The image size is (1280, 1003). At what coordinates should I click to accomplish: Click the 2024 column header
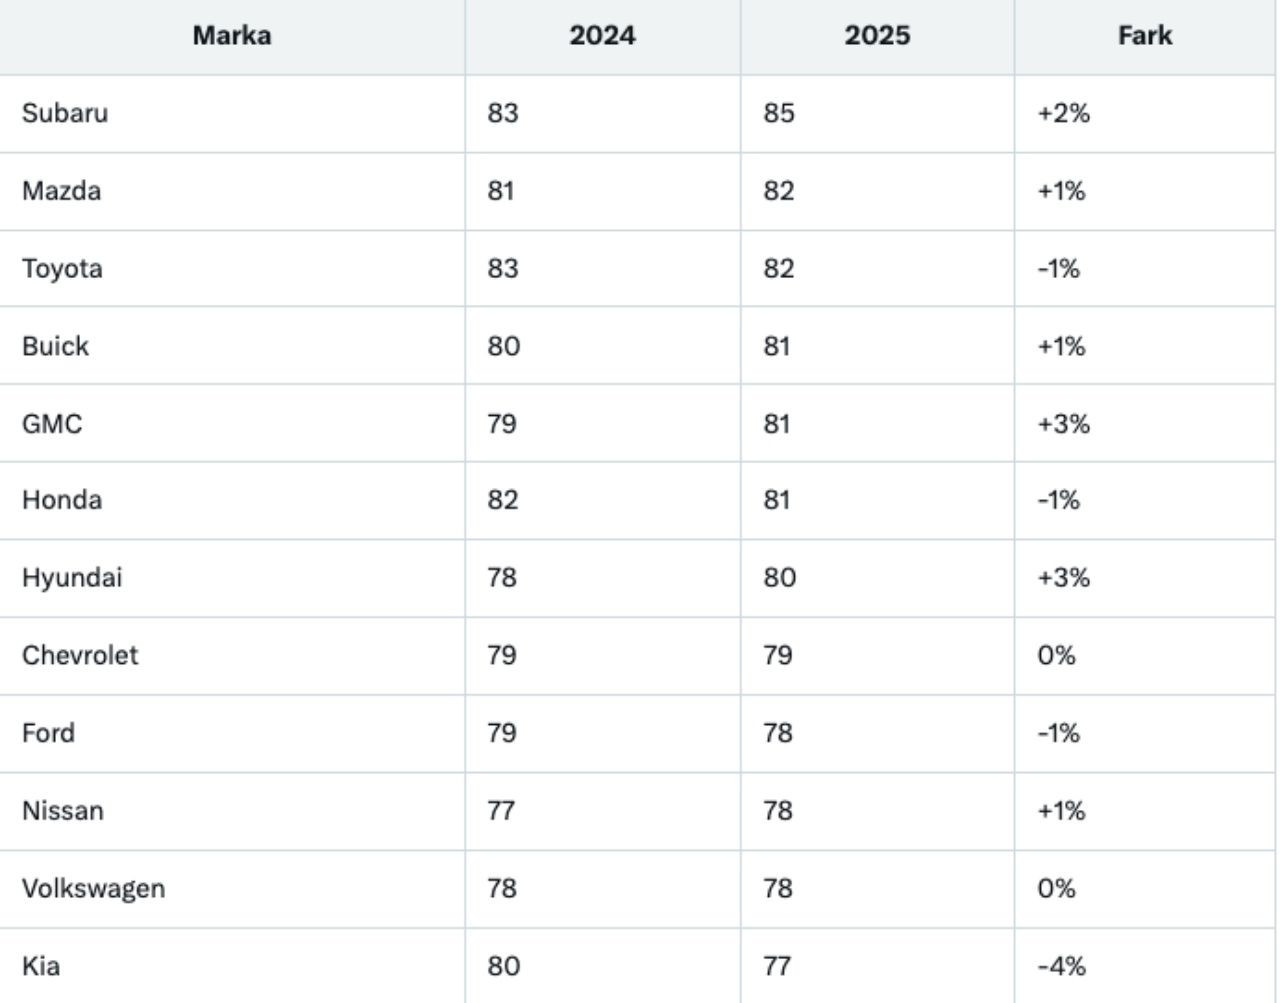(x=602, y=36)
